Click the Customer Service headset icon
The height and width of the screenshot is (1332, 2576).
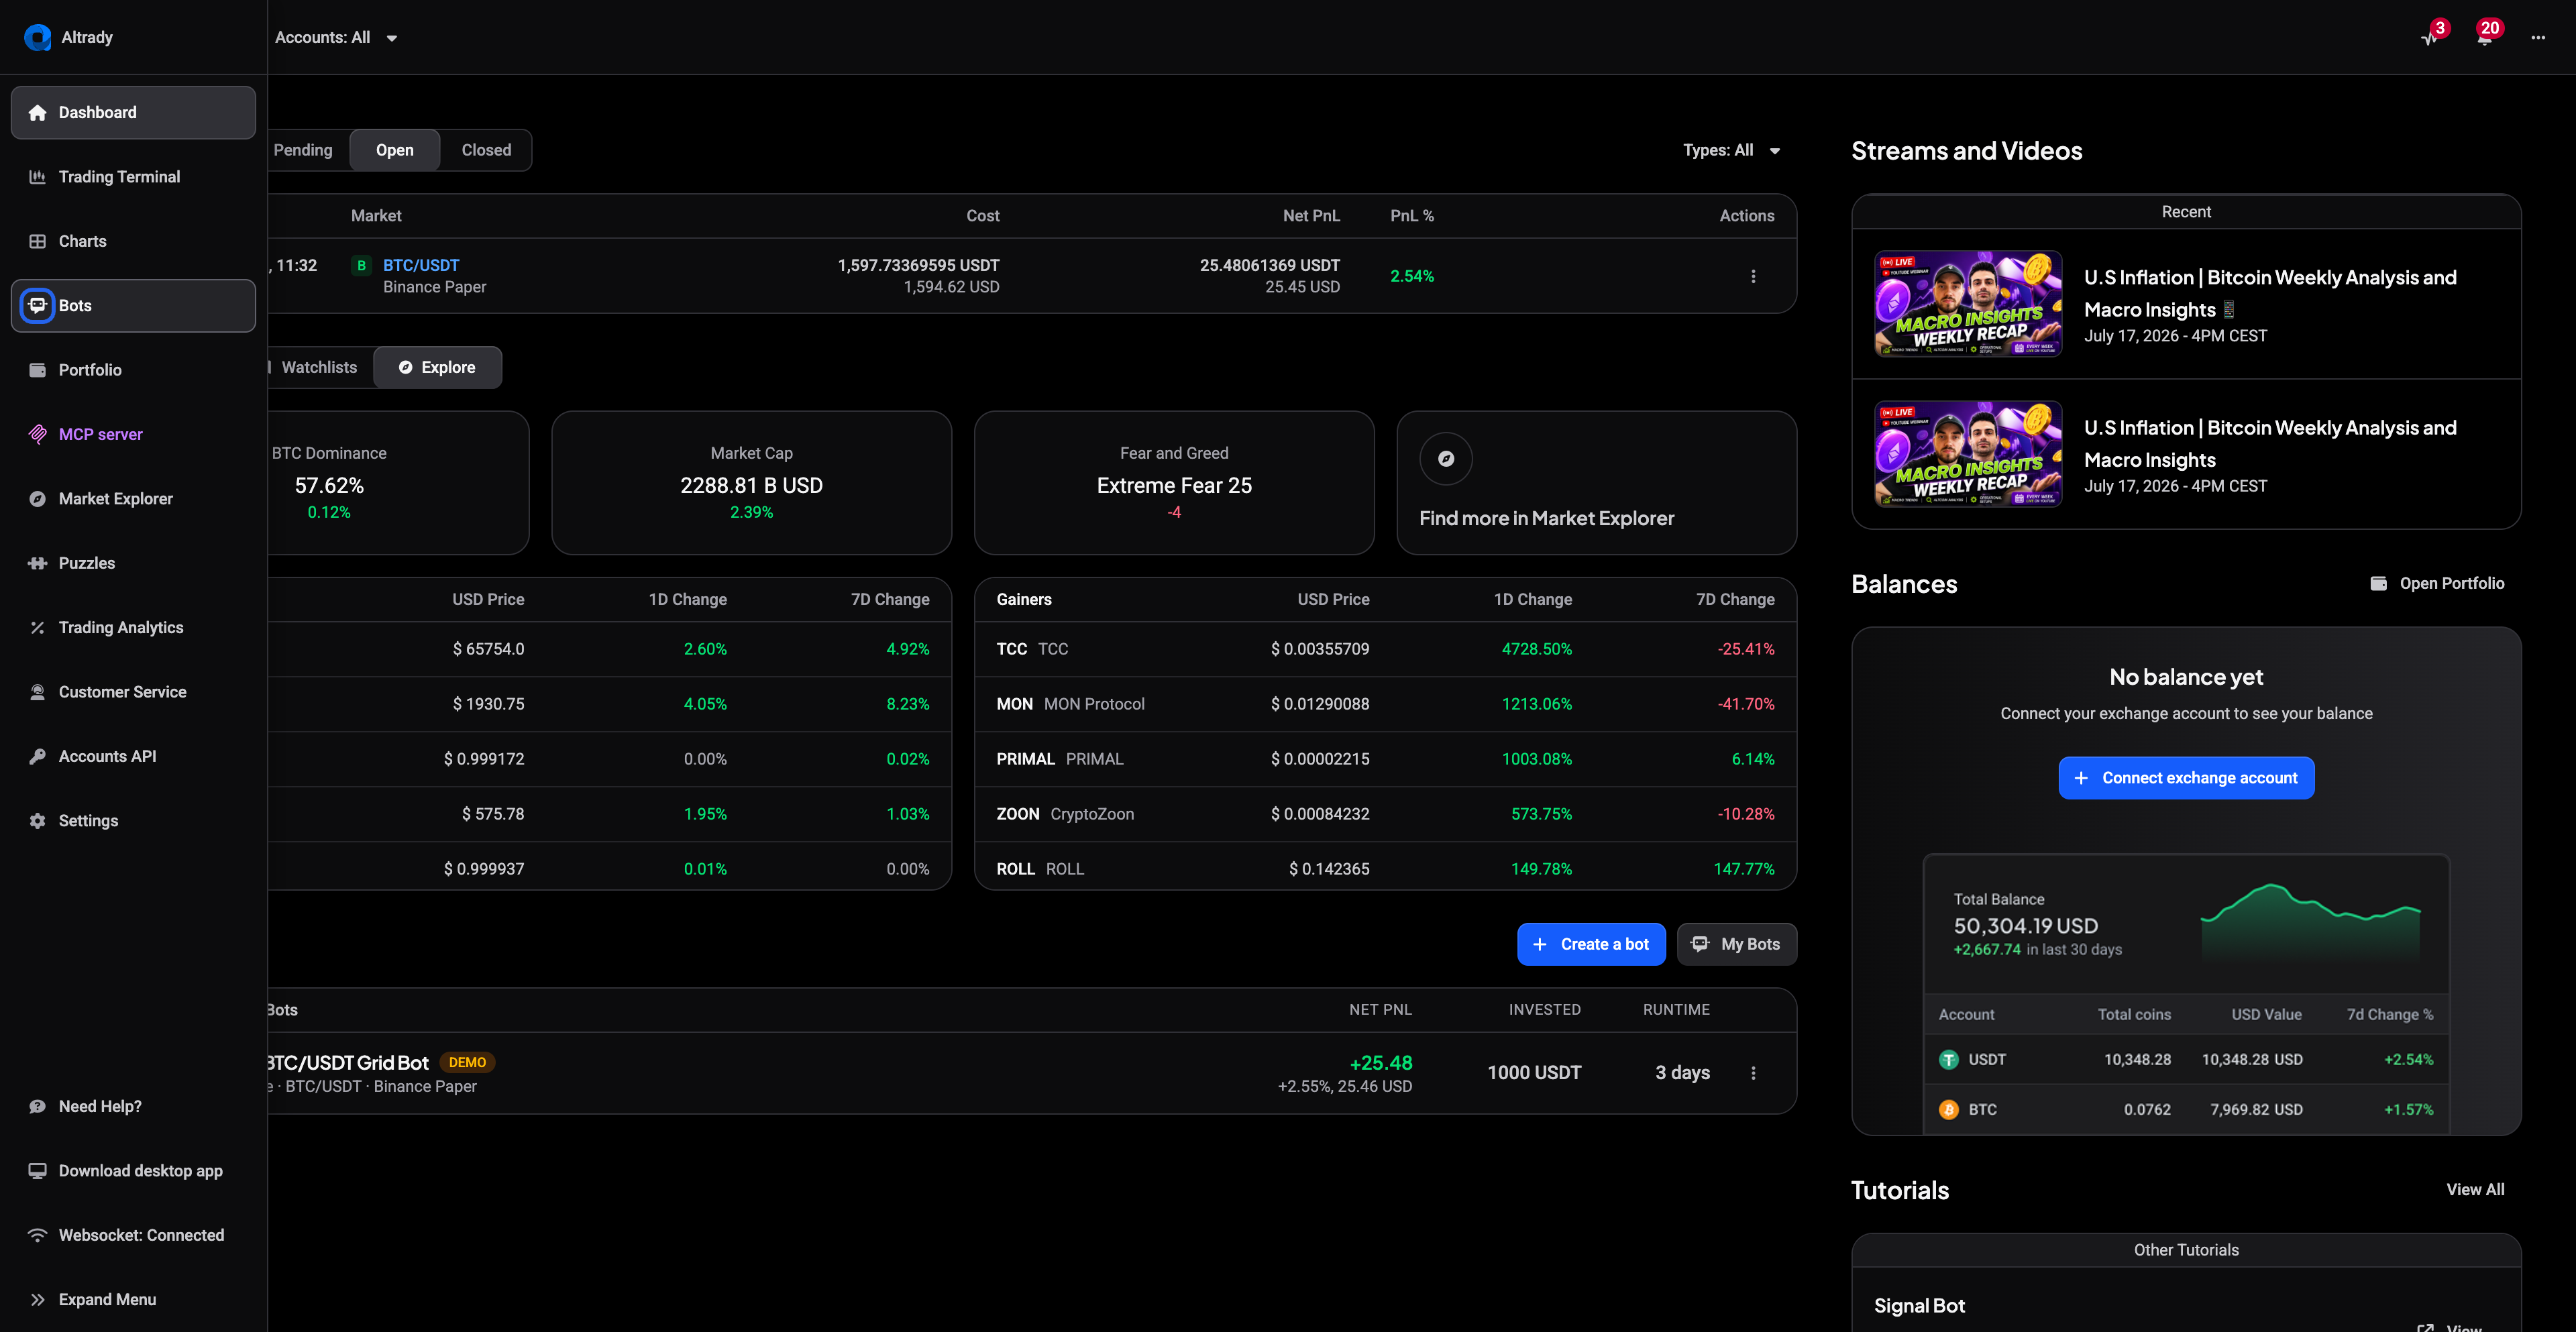click(38, 692)
